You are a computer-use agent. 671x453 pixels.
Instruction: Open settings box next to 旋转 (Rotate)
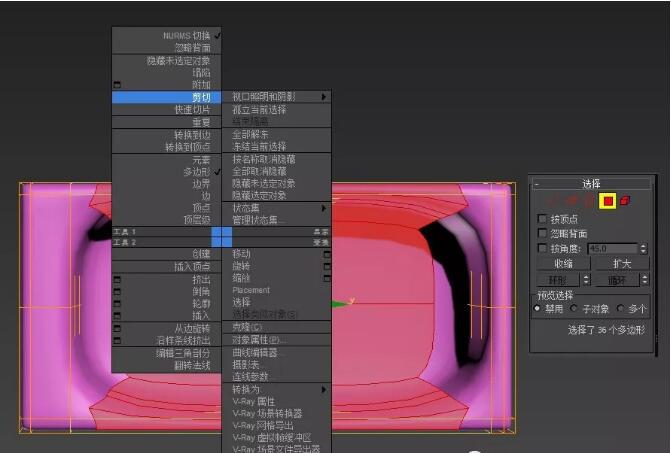(327, 266)
